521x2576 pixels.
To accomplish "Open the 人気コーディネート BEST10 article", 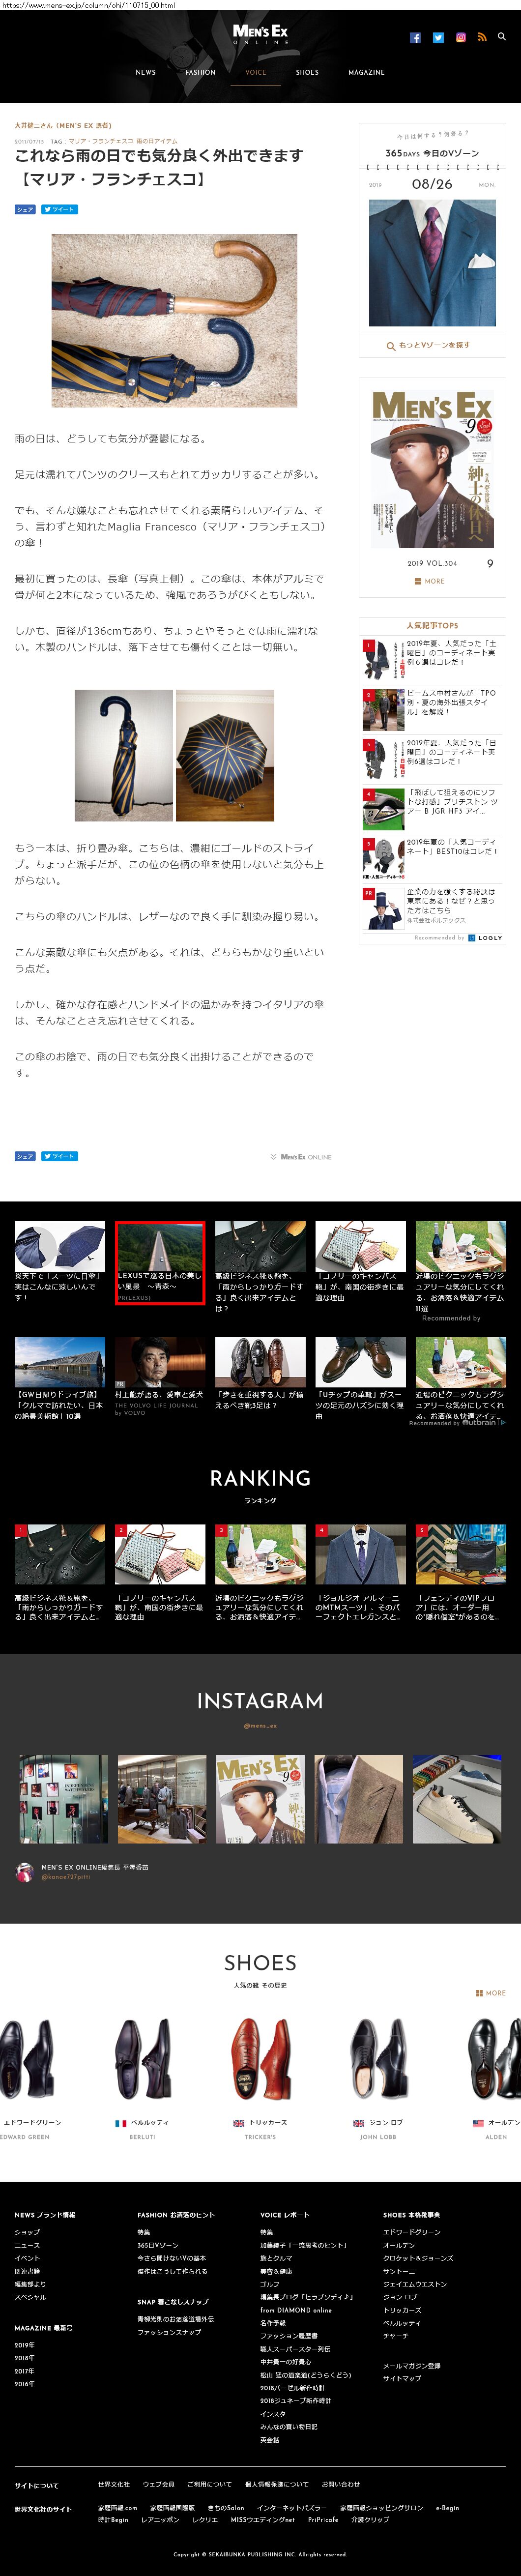I will pos(432,858).
